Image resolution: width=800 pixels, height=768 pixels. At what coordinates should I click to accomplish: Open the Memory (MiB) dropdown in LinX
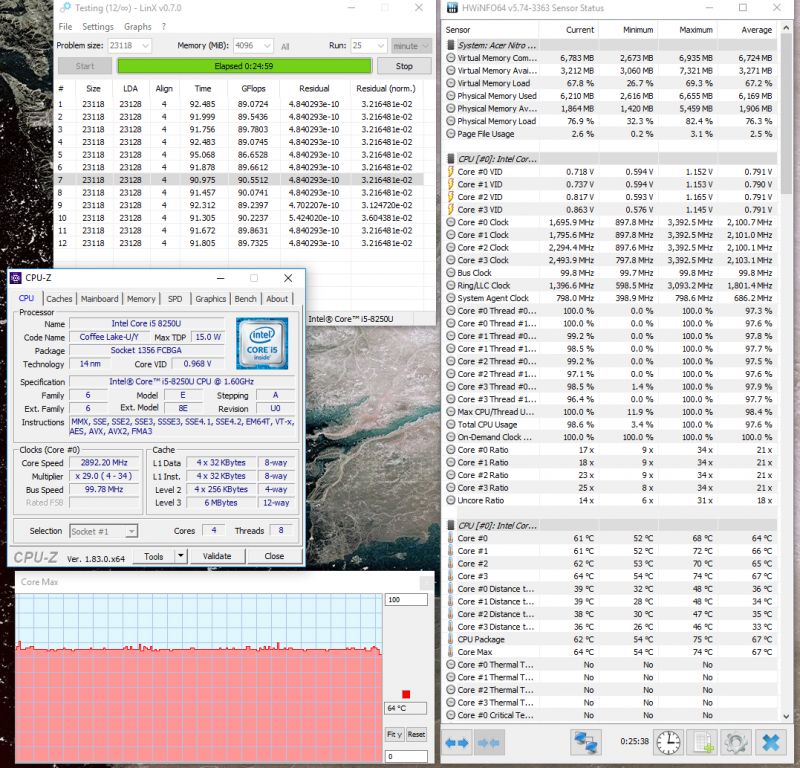coord(267,45)
